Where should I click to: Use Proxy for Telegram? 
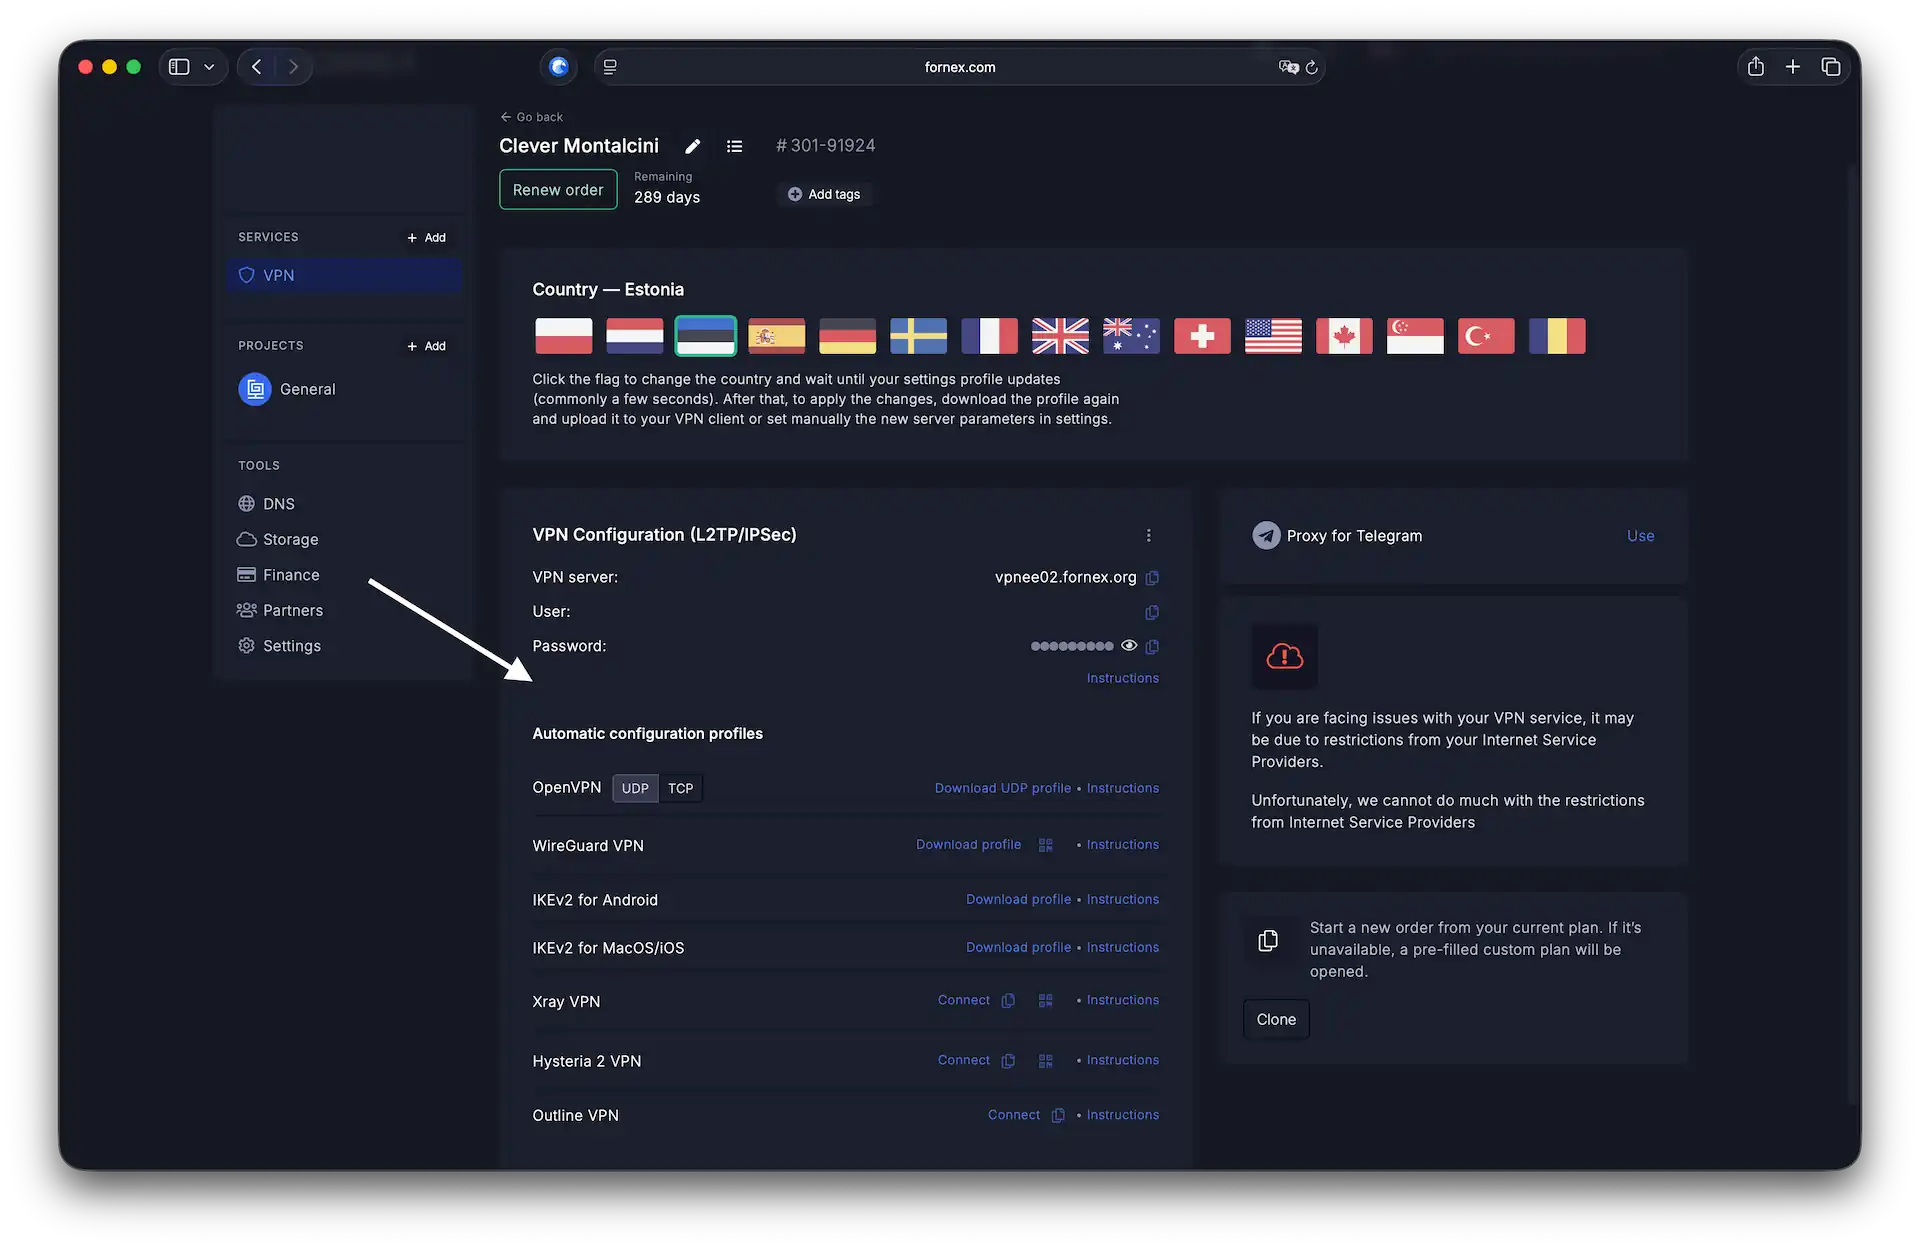point(1640,536)
